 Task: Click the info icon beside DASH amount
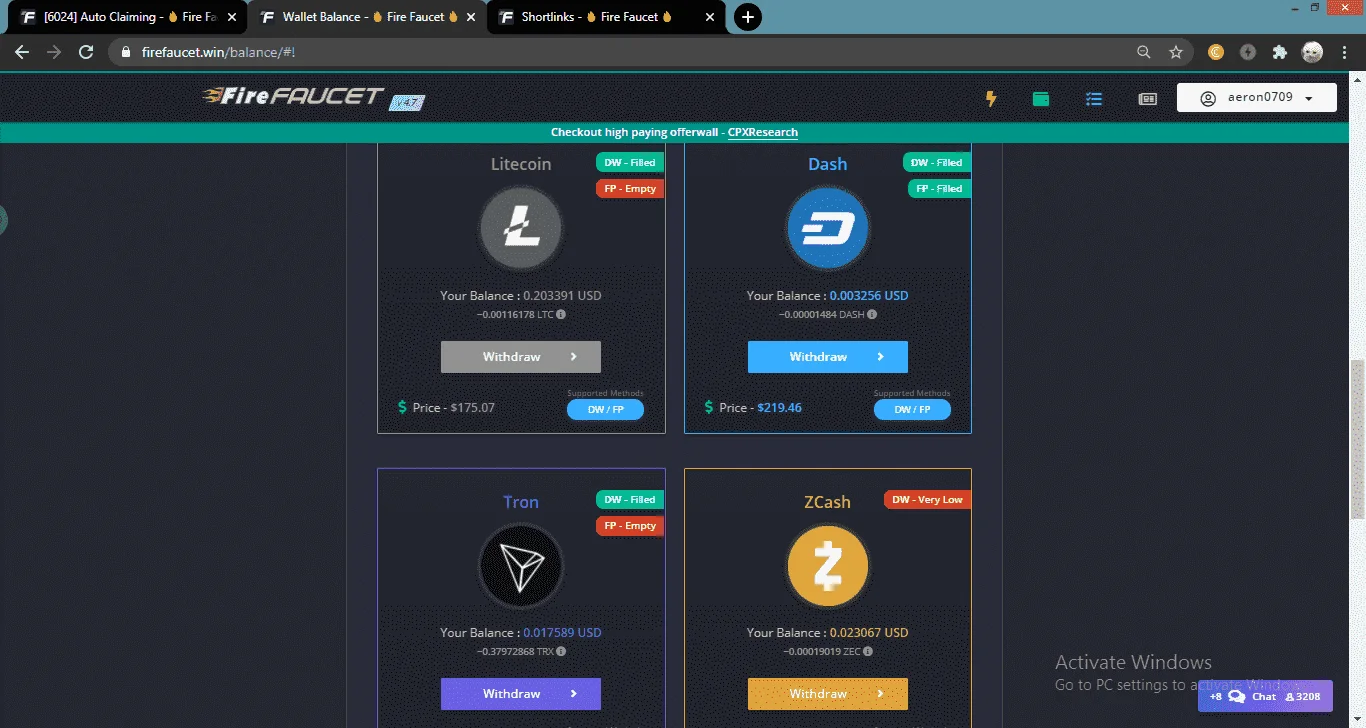tap(872, 314)
